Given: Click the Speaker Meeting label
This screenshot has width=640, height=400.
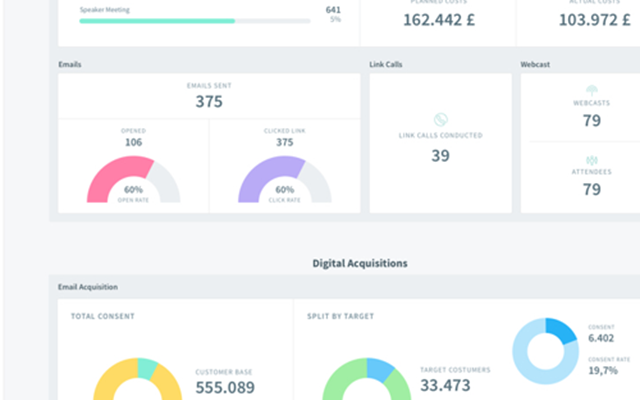Looking at the screenshot, I should (104, 10).
